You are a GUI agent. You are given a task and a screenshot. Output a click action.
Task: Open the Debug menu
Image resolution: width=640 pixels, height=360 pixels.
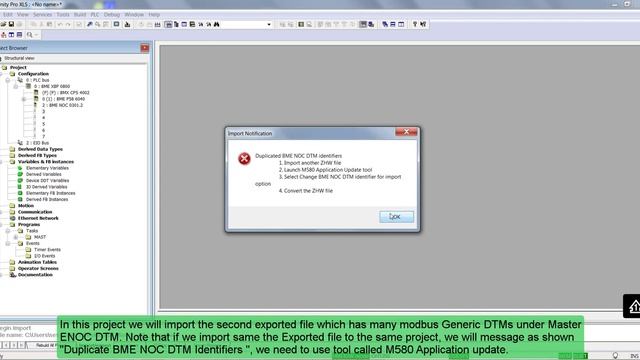[x=111, y=14]
